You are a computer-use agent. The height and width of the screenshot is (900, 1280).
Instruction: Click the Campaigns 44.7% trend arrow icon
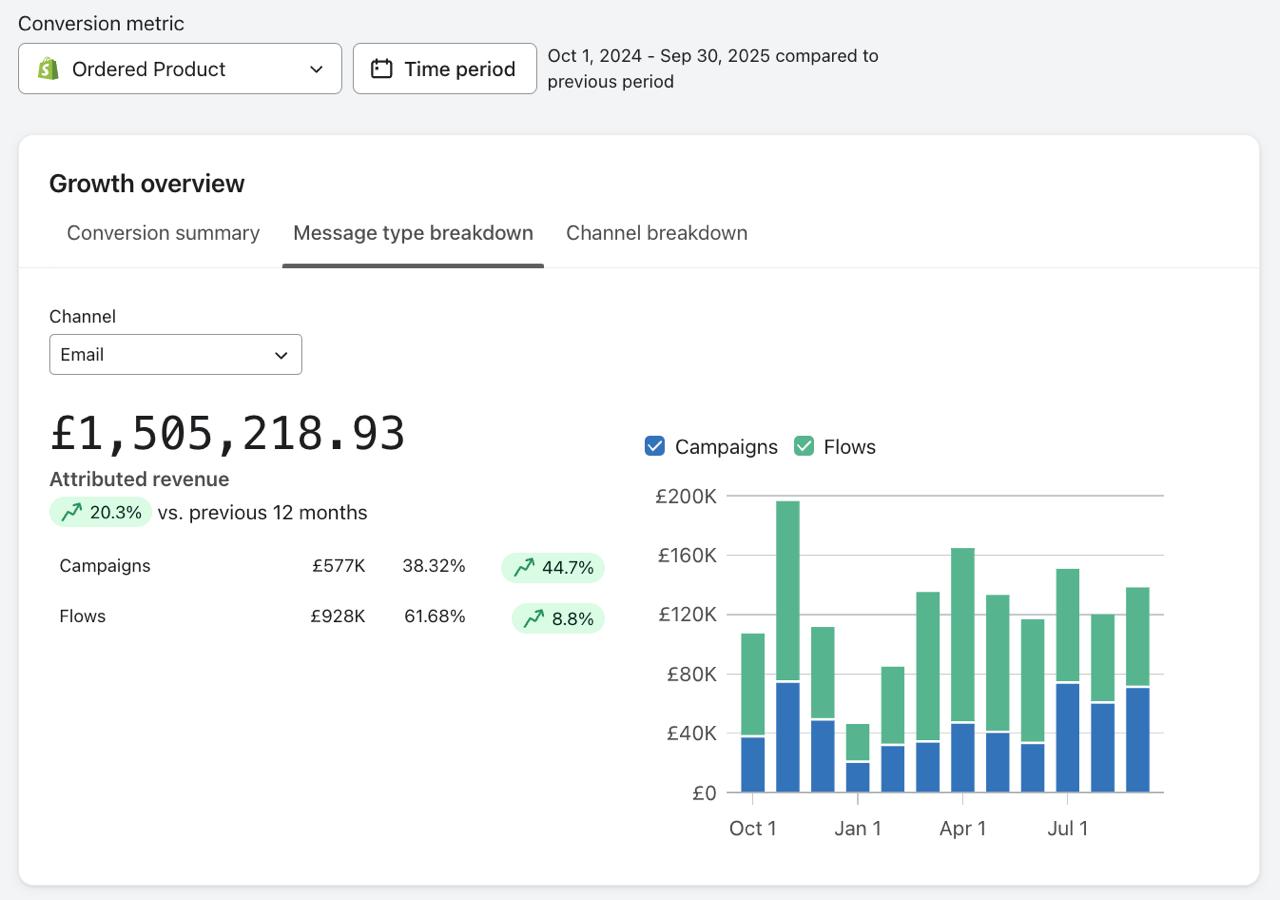pyautogui.click(x=524, y=568)
